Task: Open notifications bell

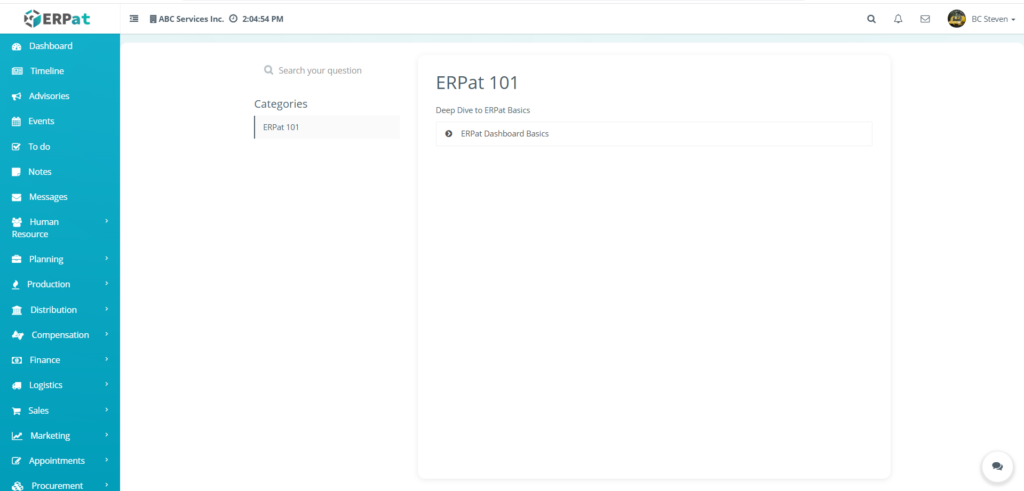Action: [898, 19]
